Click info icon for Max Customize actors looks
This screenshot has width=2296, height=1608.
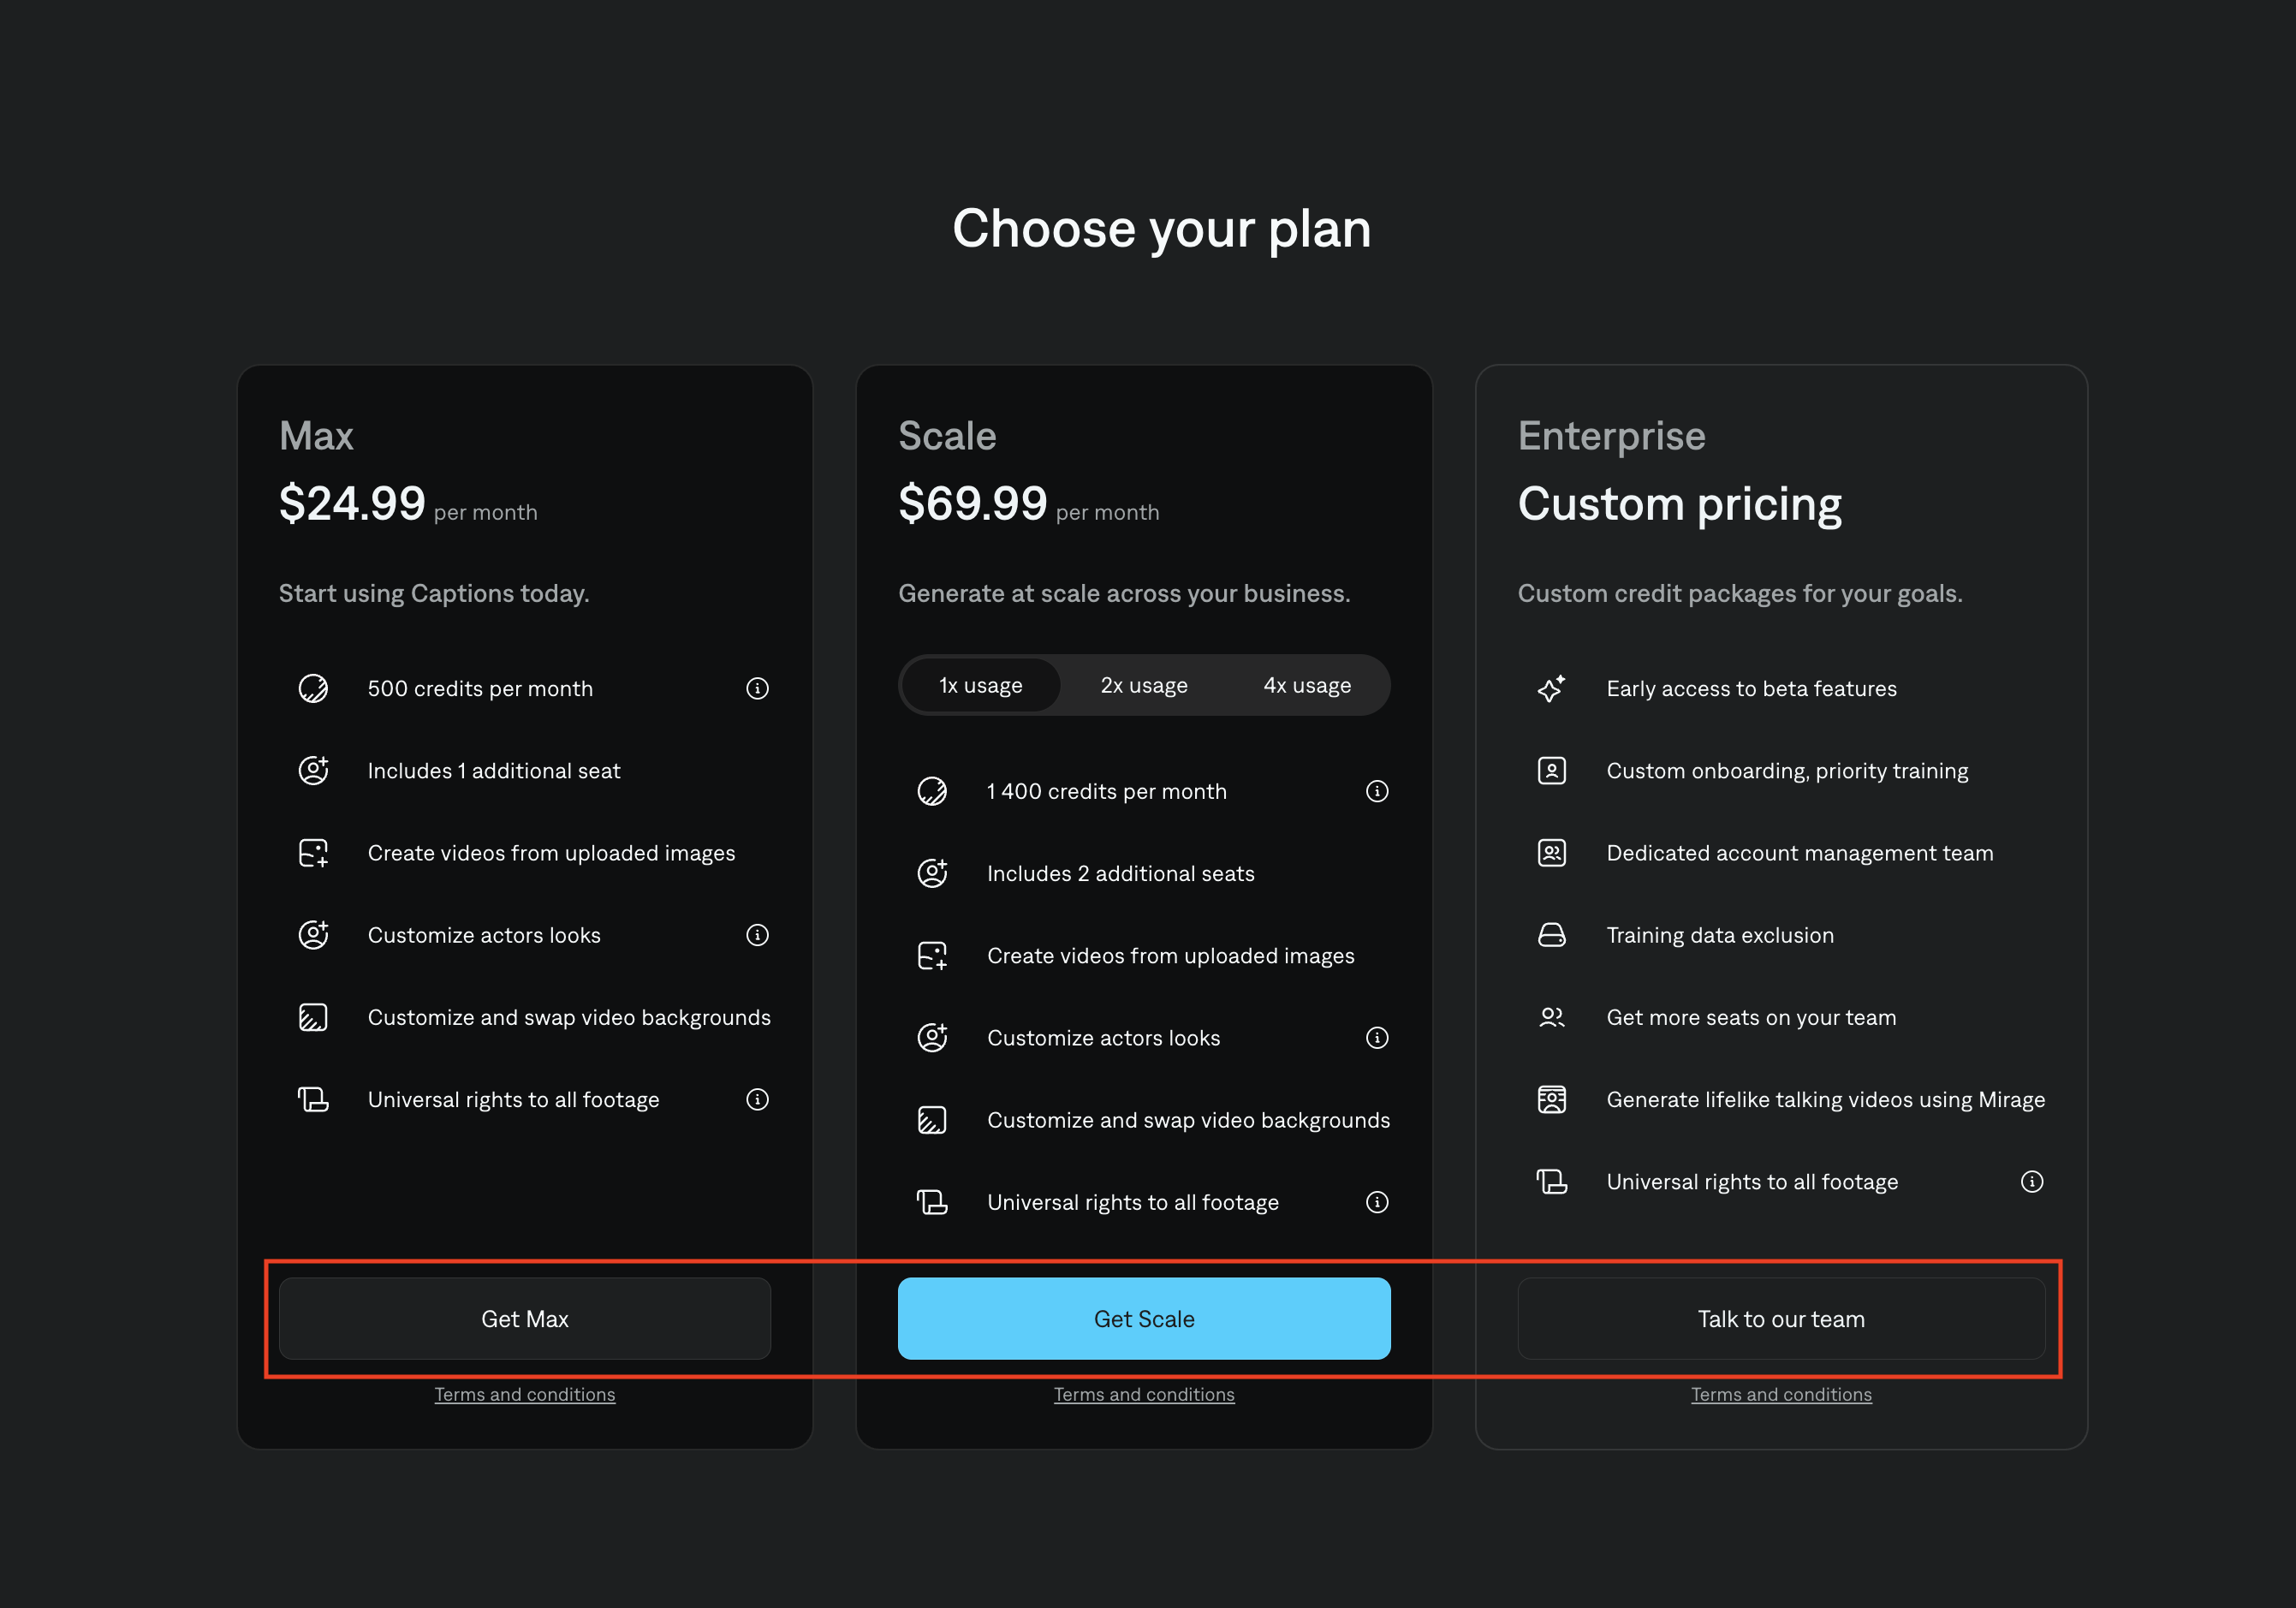click(x=757, y=935)
